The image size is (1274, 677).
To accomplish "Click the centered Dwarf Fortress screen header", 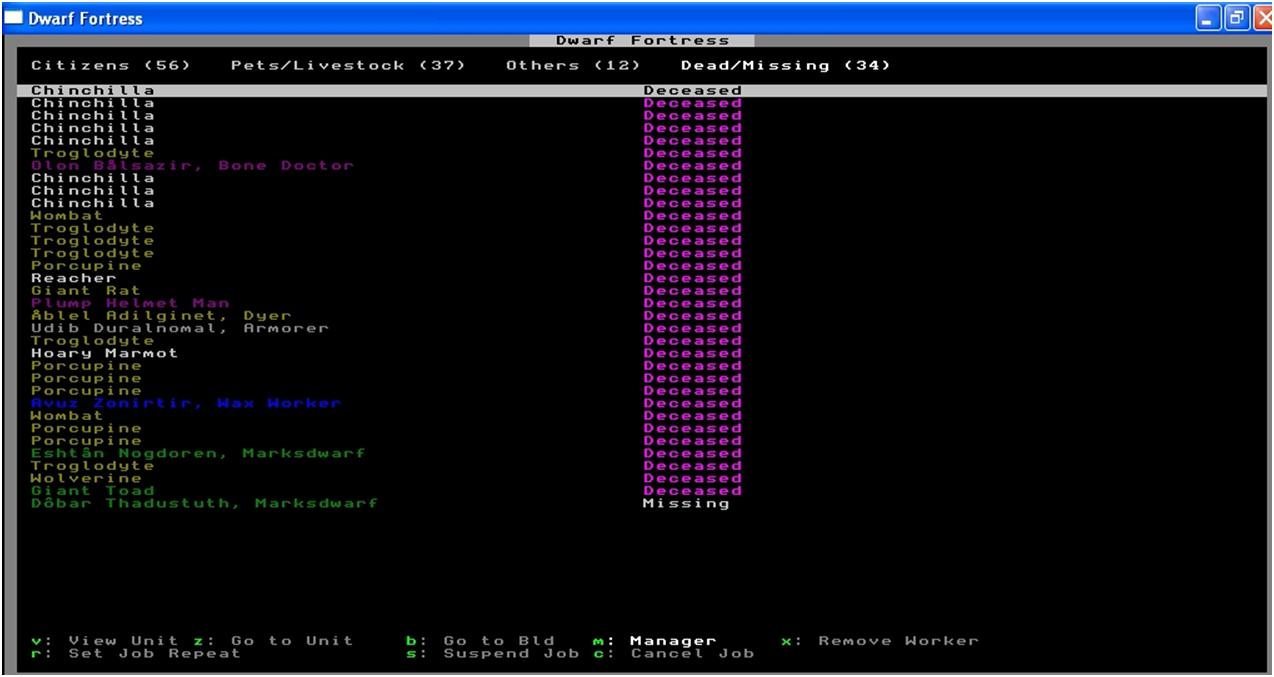I will pyautogui.click(x=642, y=41).
